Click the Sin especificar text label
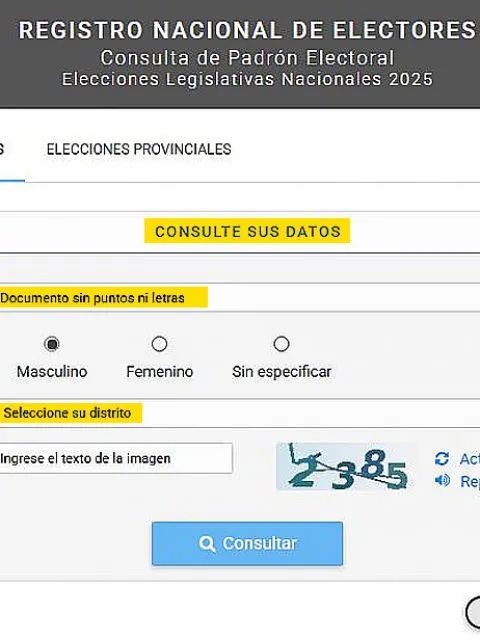 282,372
